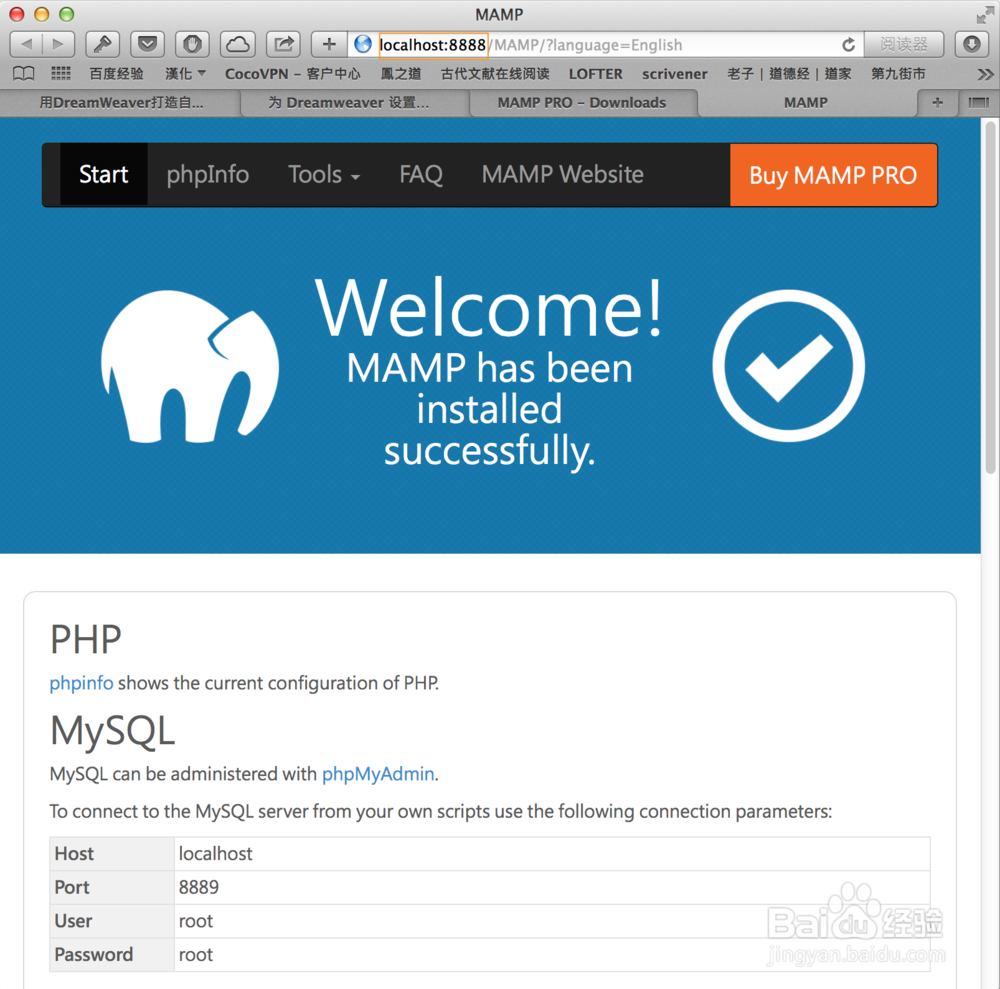This screenshot has height=989, width=1000.
Task: Visit MAMP Website navbar link
Action: click(x=562, y=174)
